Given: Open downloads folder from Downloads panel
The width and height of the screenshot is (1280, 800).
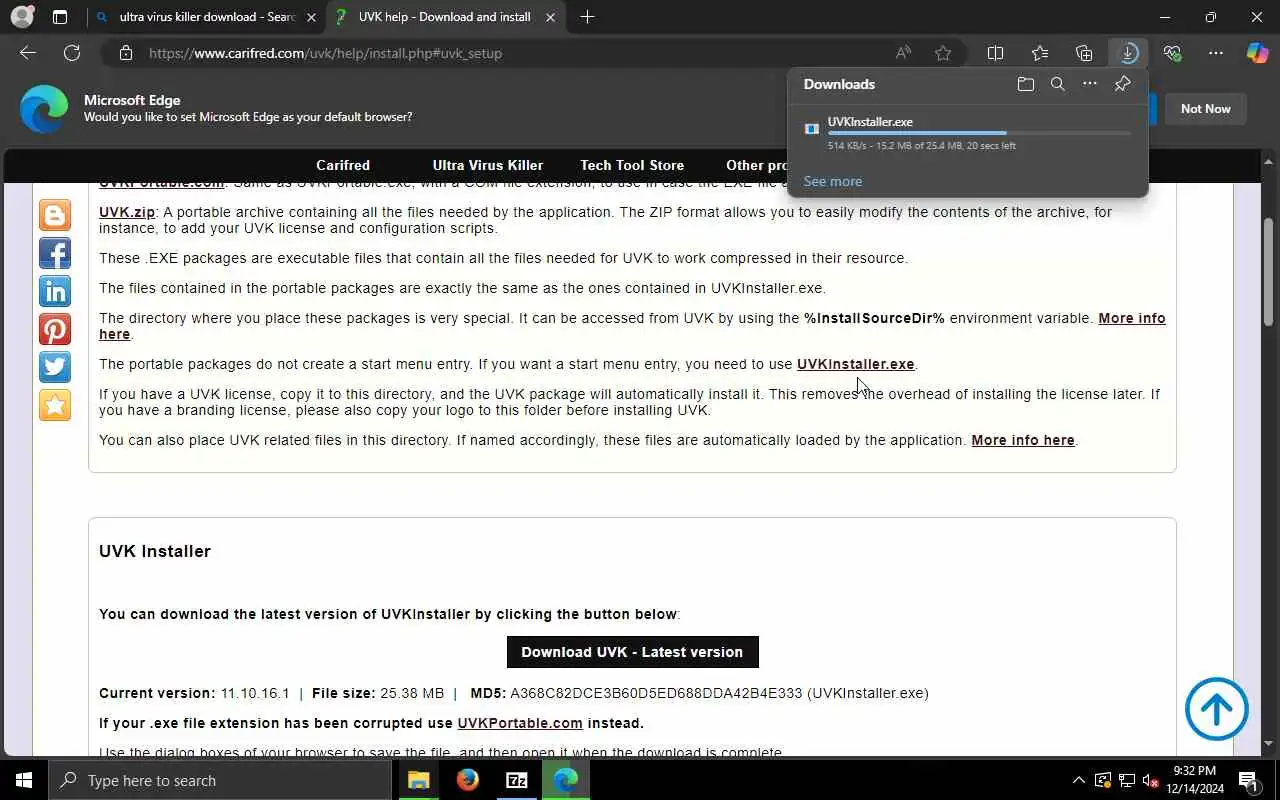Looking at the screenshot, I should pyautogui.click(x=1025, y=84).
